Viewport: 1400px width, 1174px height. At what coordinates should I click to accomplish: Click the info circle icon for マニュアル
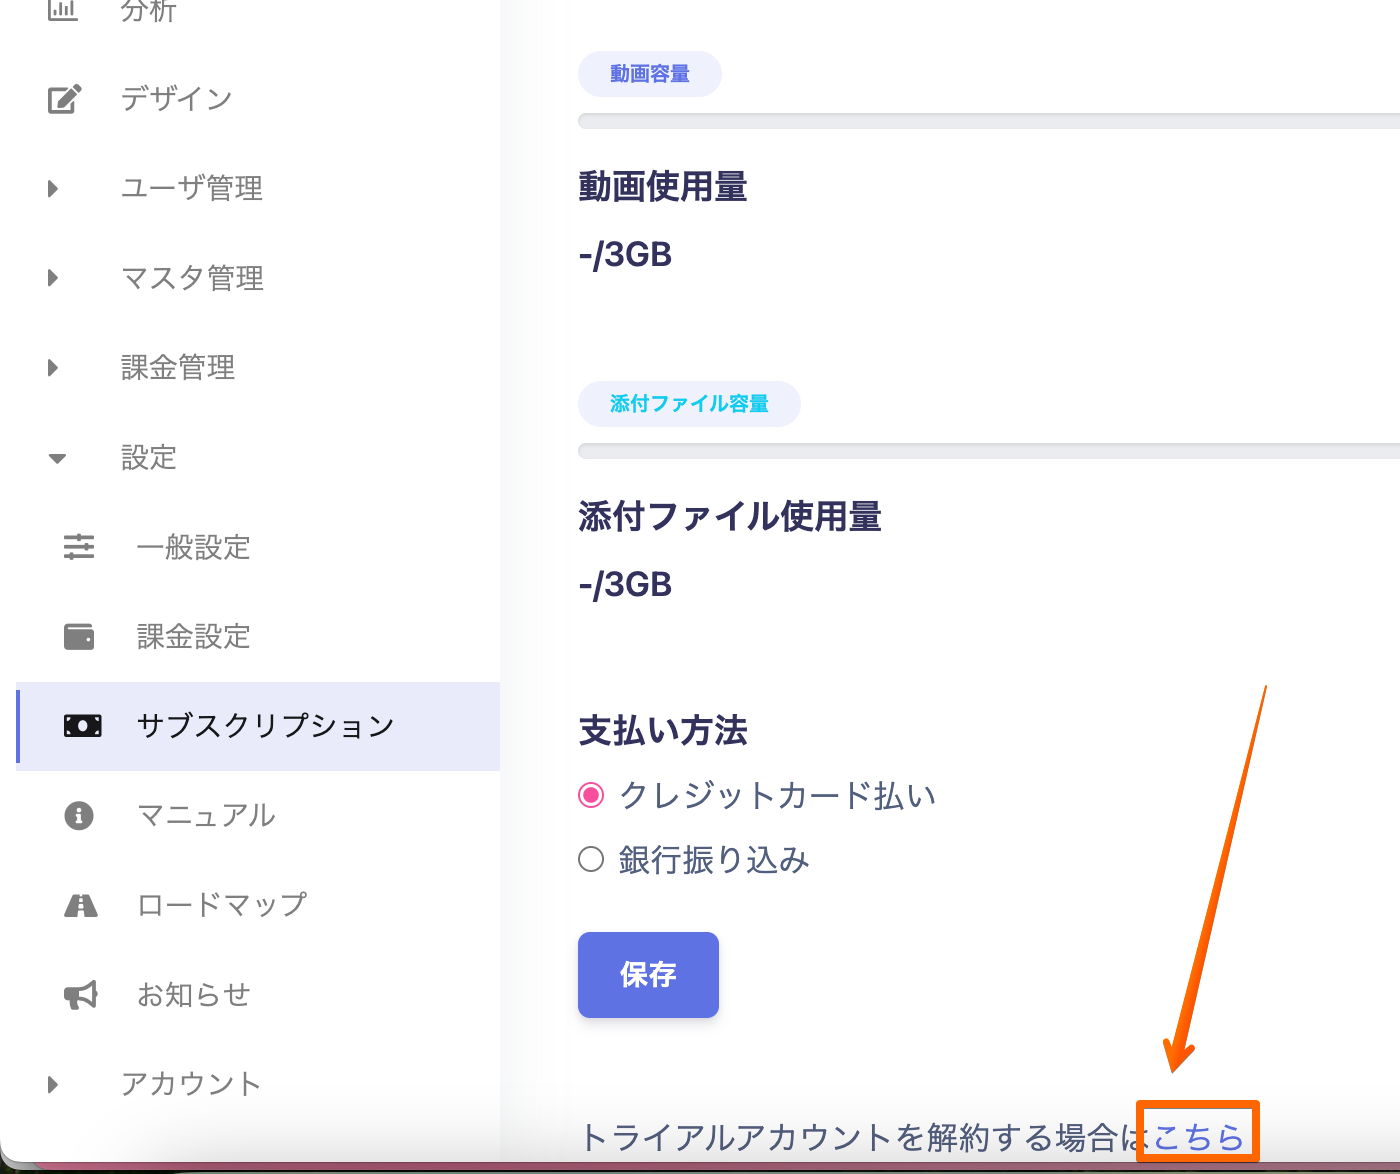(x=79, y=815)
